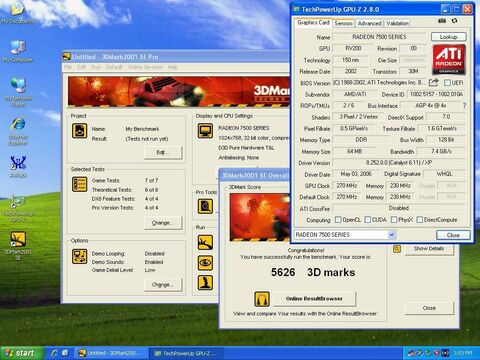Switch to the Validation tab
480x360 pixels.
click(397, 23)
